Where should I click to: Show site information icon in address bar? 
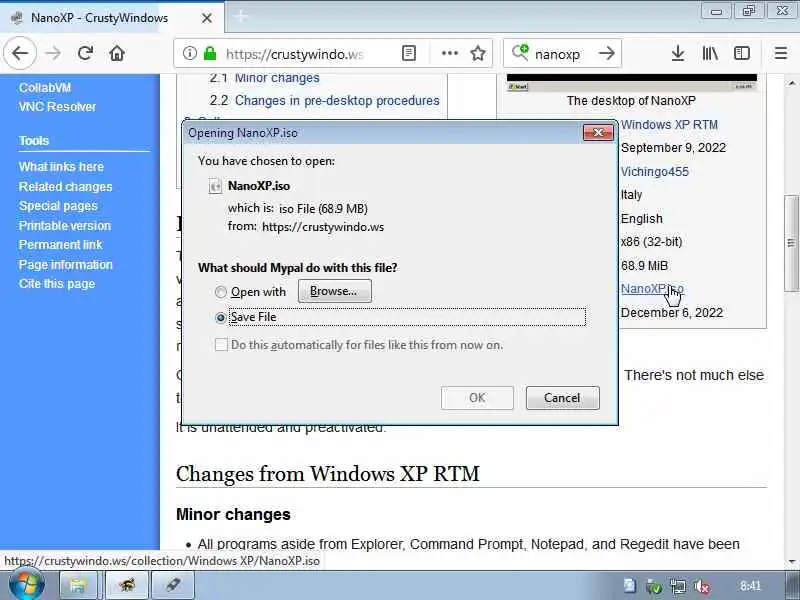pyautogui.click(x=189, y=53)
